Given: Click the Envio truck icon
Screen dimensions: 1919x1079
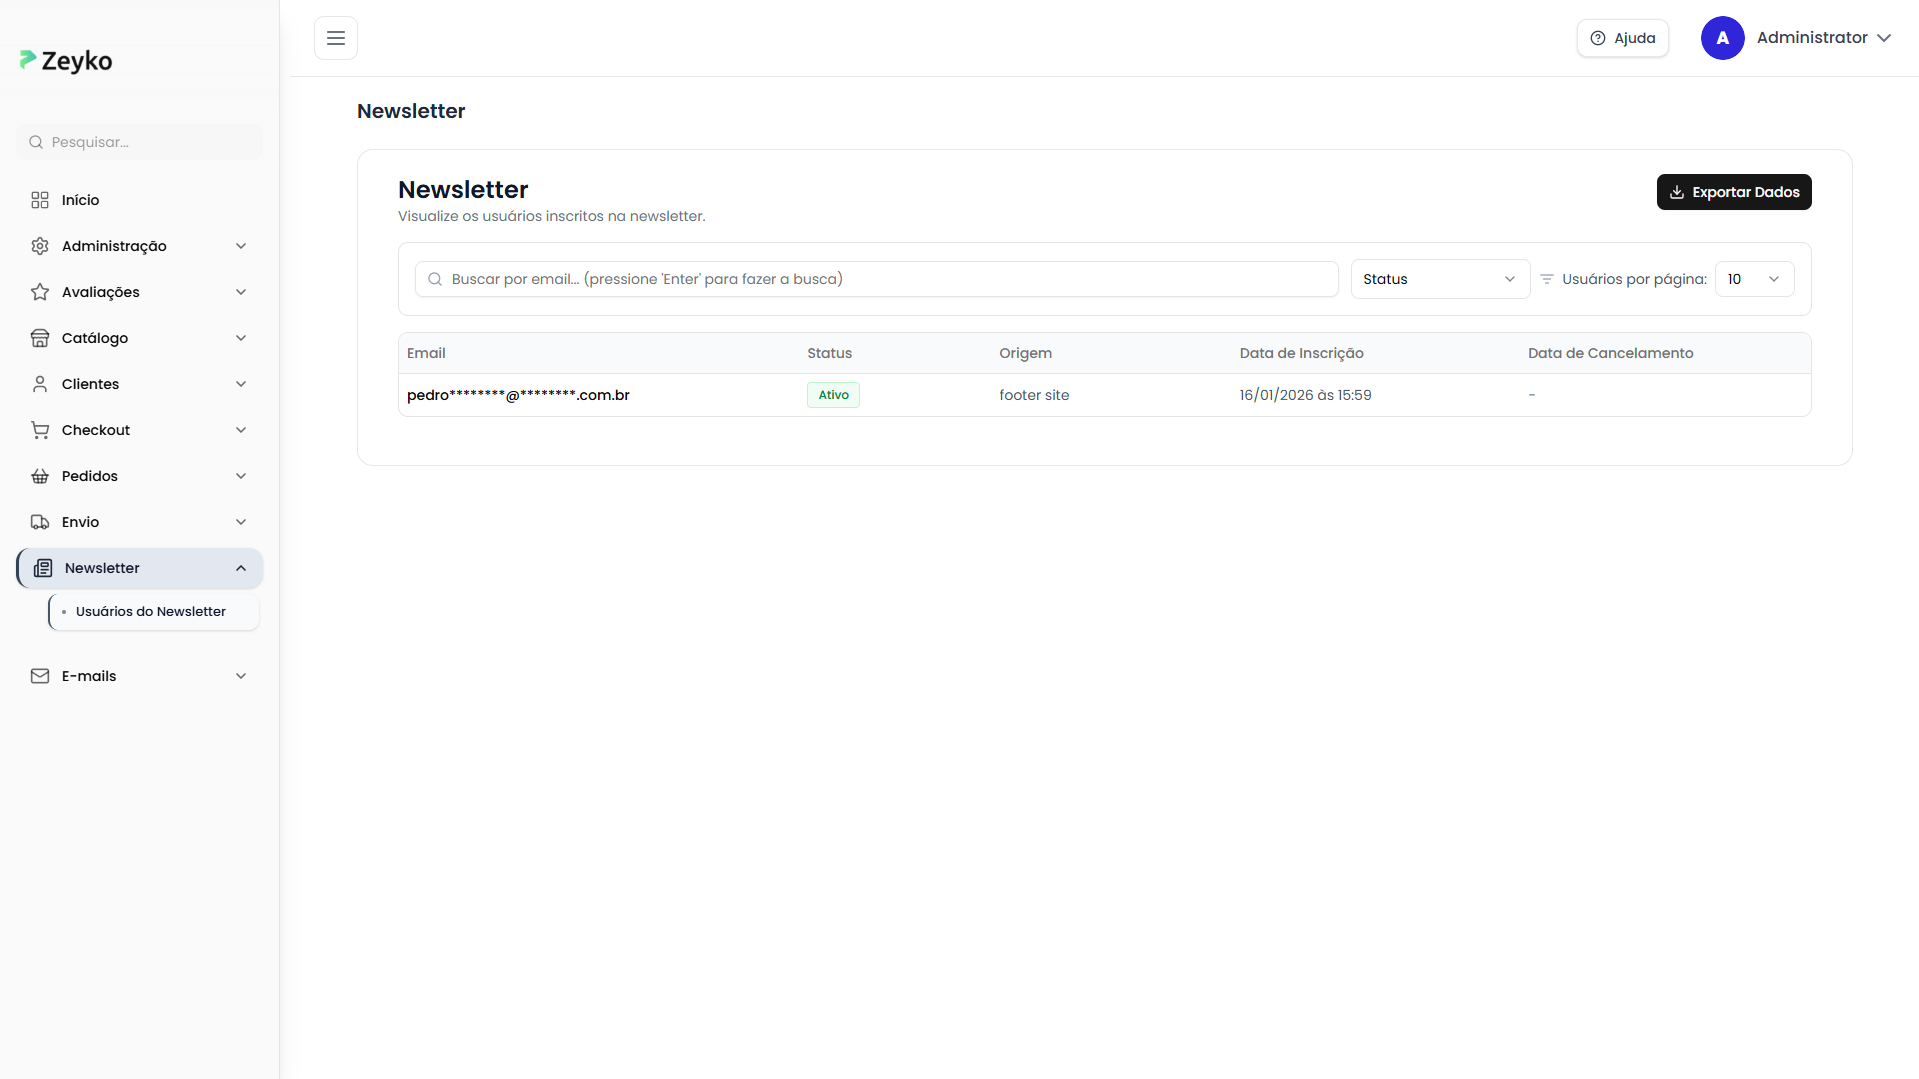Looking at the screenshot, I should [40, 522].
